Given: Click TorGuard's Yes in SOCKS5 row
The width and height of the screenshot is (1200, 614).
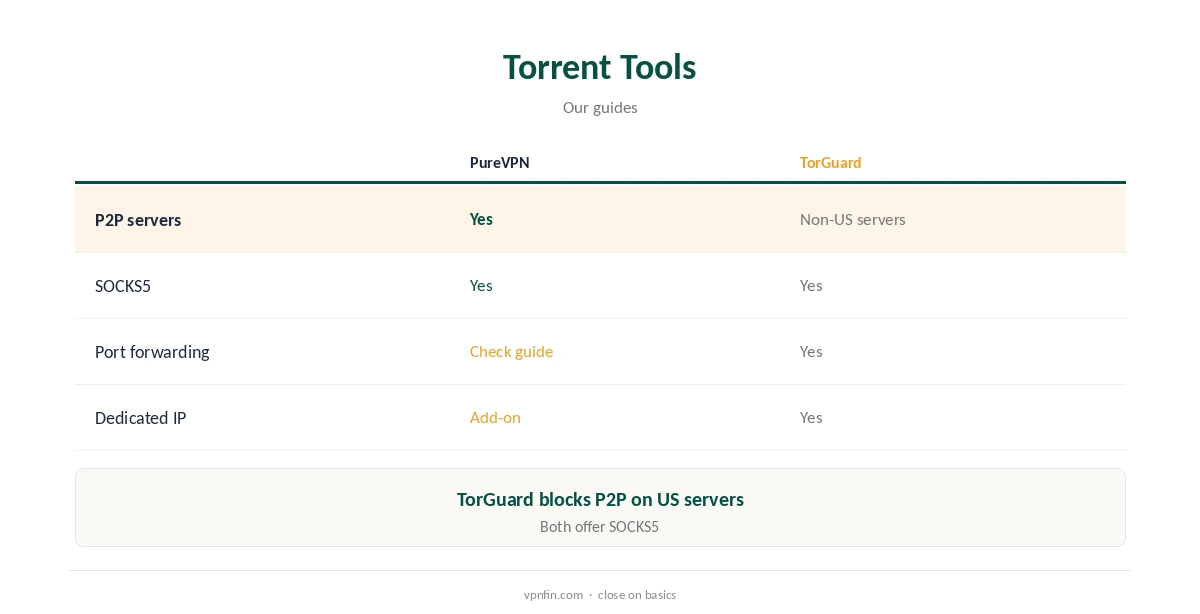Looking at the screenshot, I should coord(811,285).
